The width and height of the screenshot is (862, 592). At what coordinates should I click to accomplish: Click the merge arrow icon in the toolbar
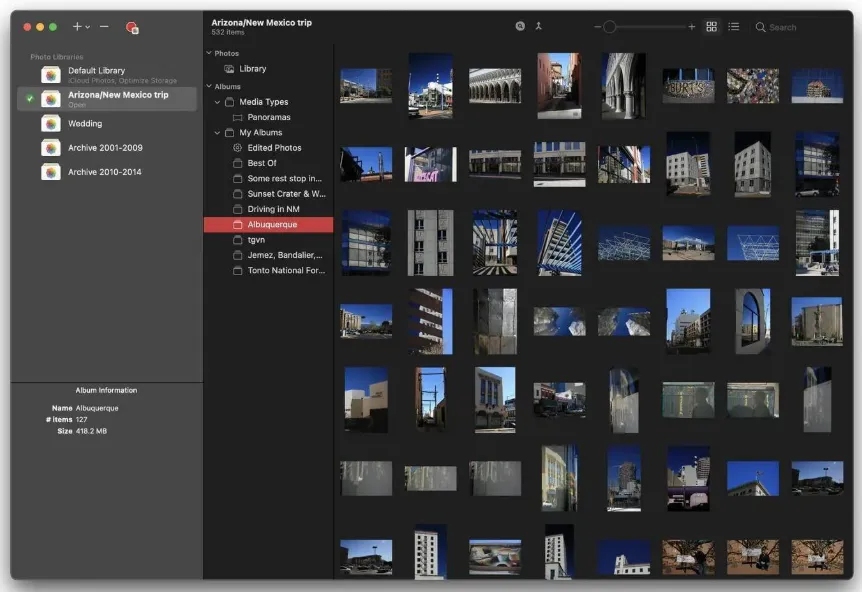click(539, 26)
